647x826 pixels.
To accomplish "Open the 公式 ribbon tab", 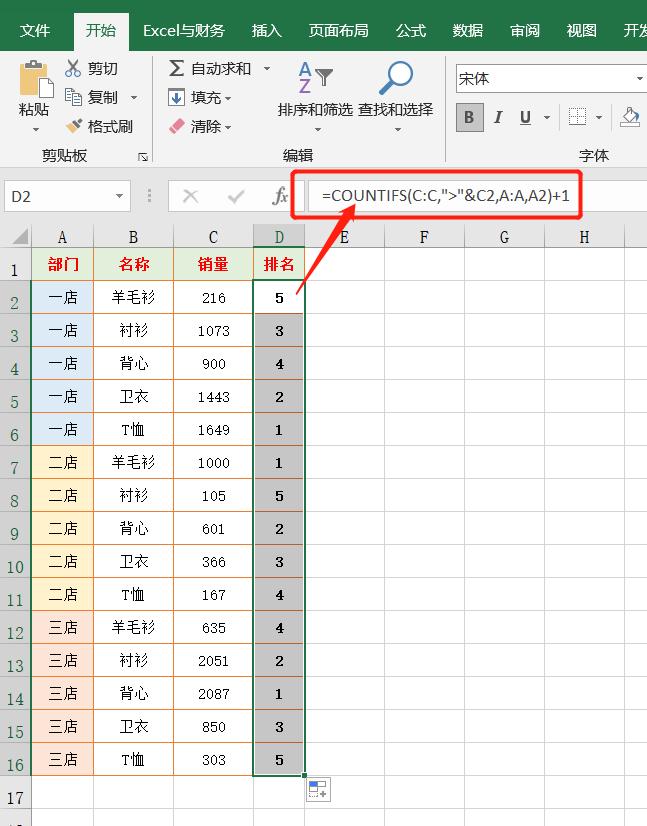I will (x=411, y=30).
